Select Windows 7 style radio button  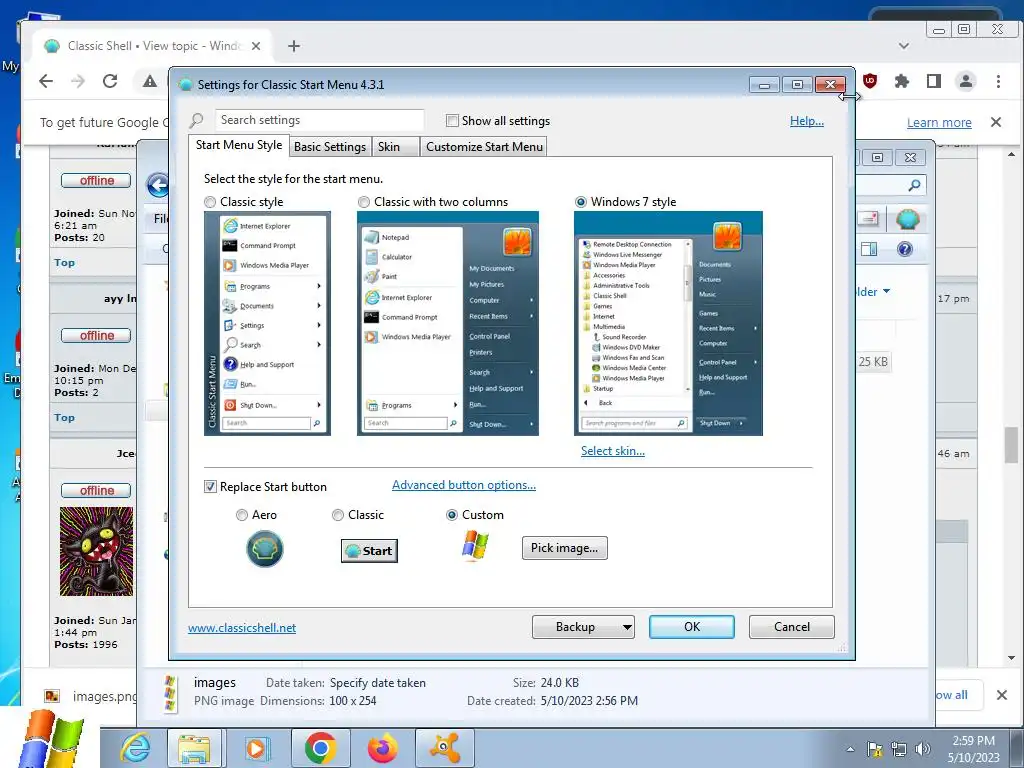pos(581,202)
